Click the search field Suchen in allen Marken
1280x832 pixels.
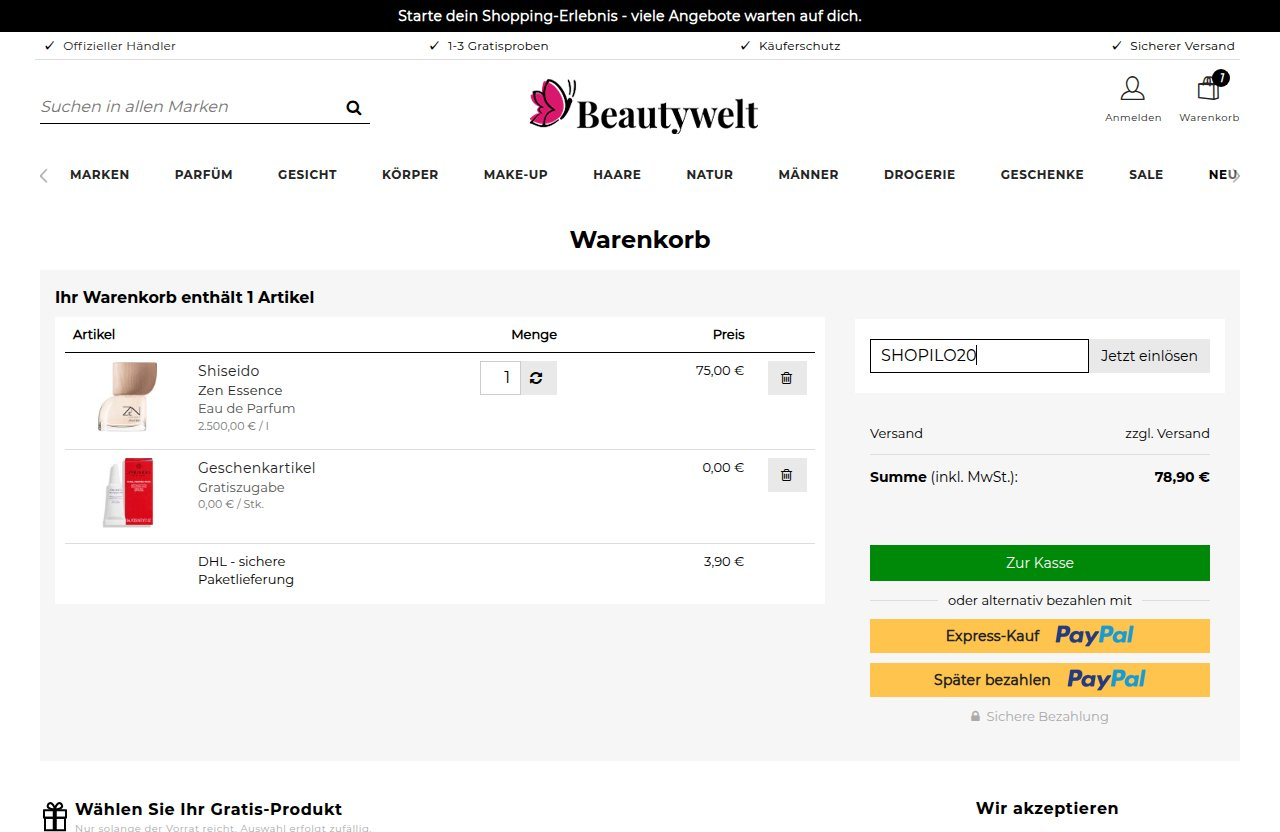(x=190, y=107)
